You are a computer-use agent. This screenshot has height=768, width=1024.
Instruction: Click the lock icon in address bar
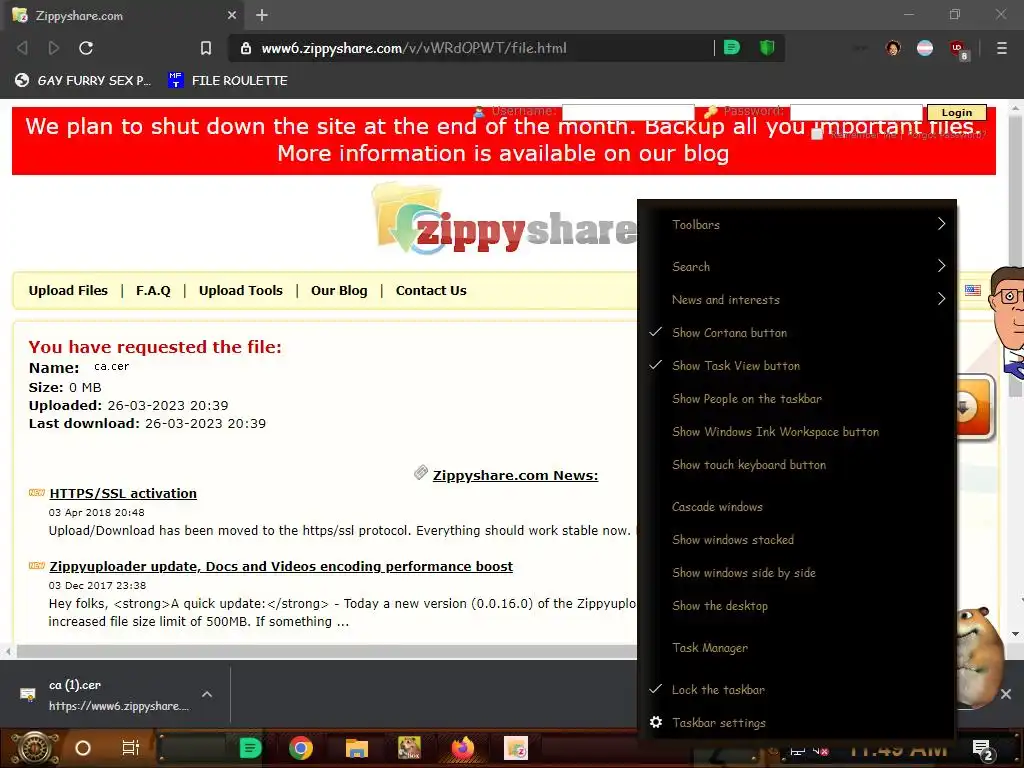(246, 48)
